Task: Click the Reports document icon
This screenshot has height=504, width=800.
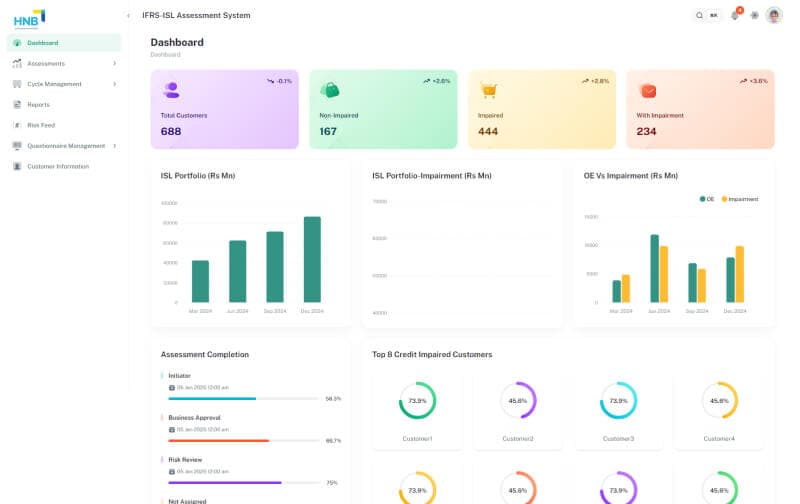Action: [17, 105]
